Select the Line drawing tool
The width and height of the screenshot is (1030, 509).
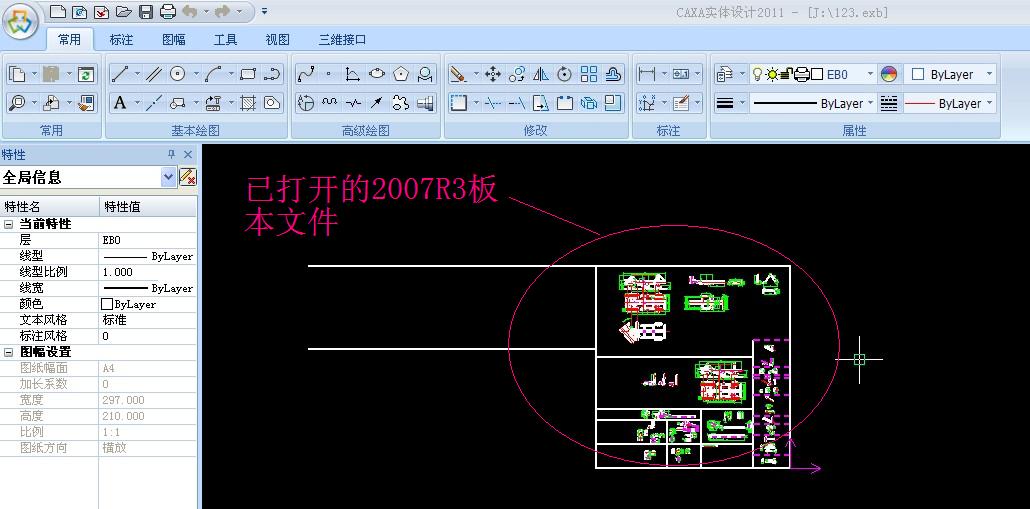click(x=120, y=74)
